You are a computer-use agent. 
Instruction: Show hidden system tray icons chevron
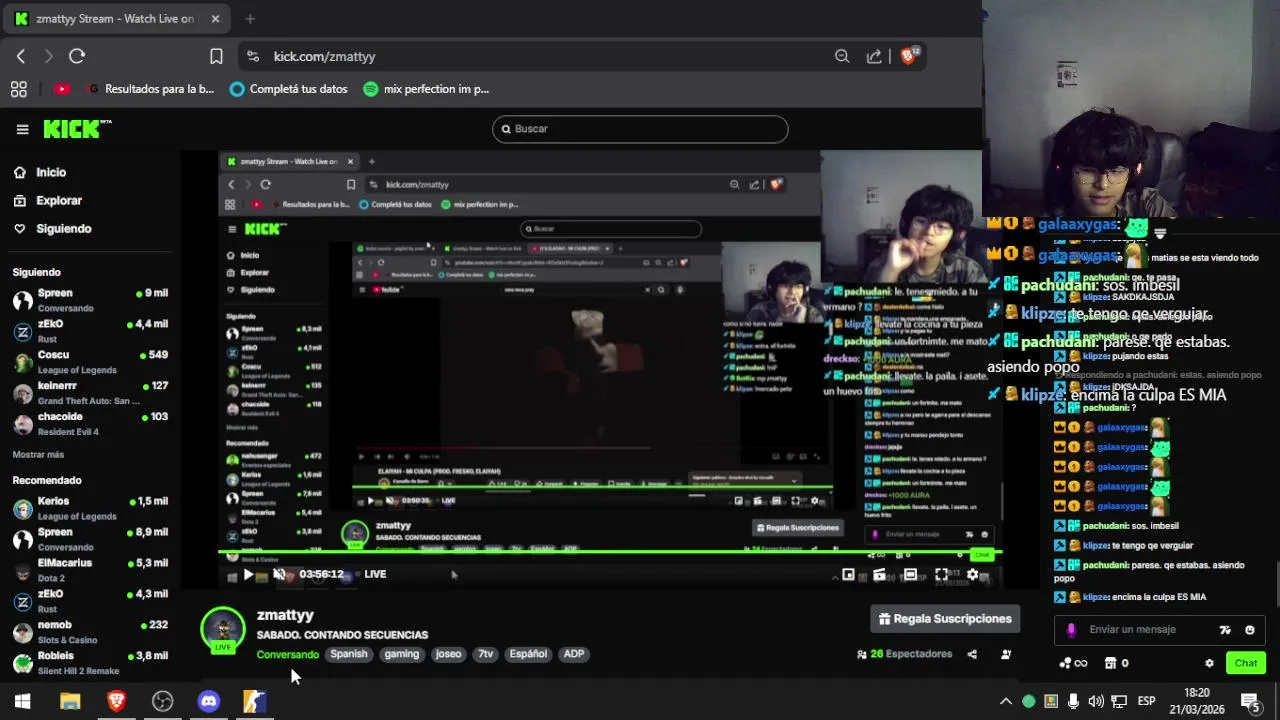click(1006, 702)
